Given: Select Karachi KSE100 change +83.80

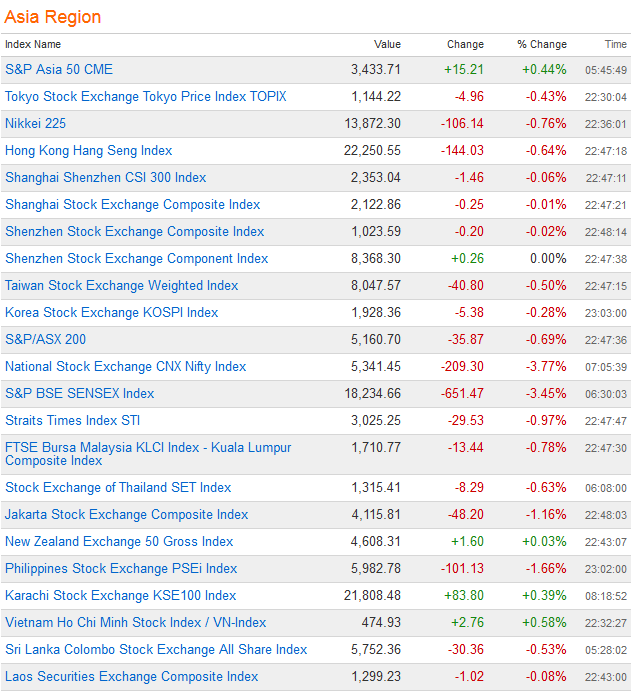Looking at the screenshot, I should [464, 595].
